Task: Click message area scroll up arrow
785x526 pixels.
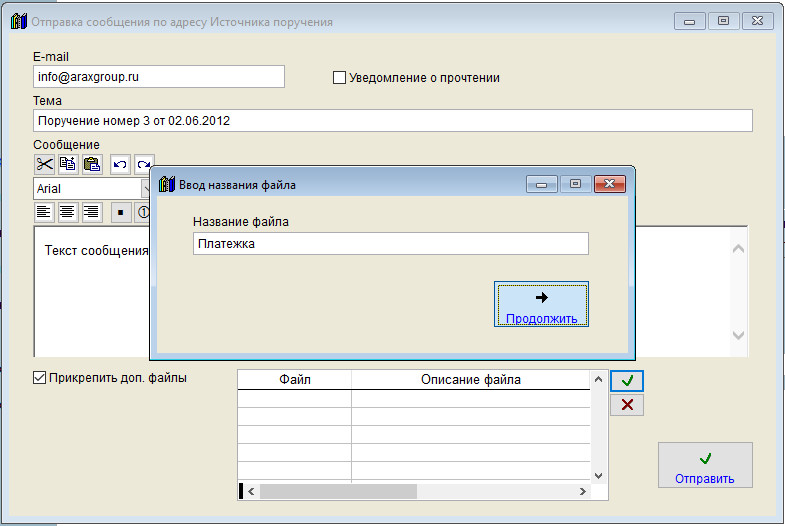Action: point(738,249)
